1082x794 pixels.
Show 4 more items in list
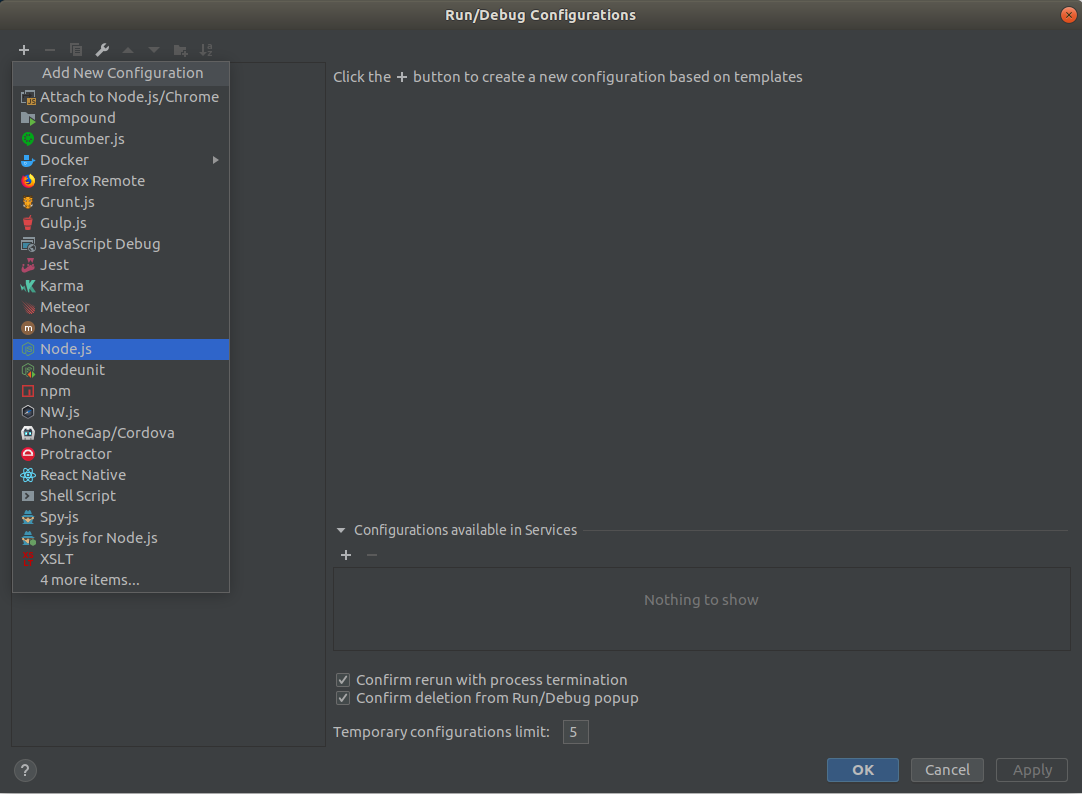[121, 580]
